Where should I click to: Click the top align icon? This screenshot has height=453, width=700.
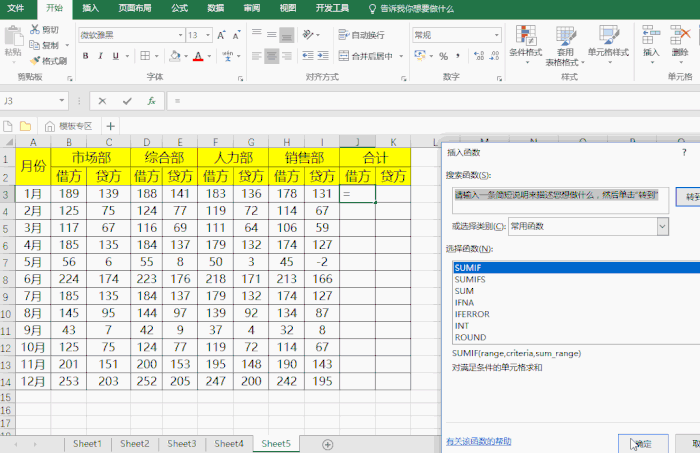point(257,34)
